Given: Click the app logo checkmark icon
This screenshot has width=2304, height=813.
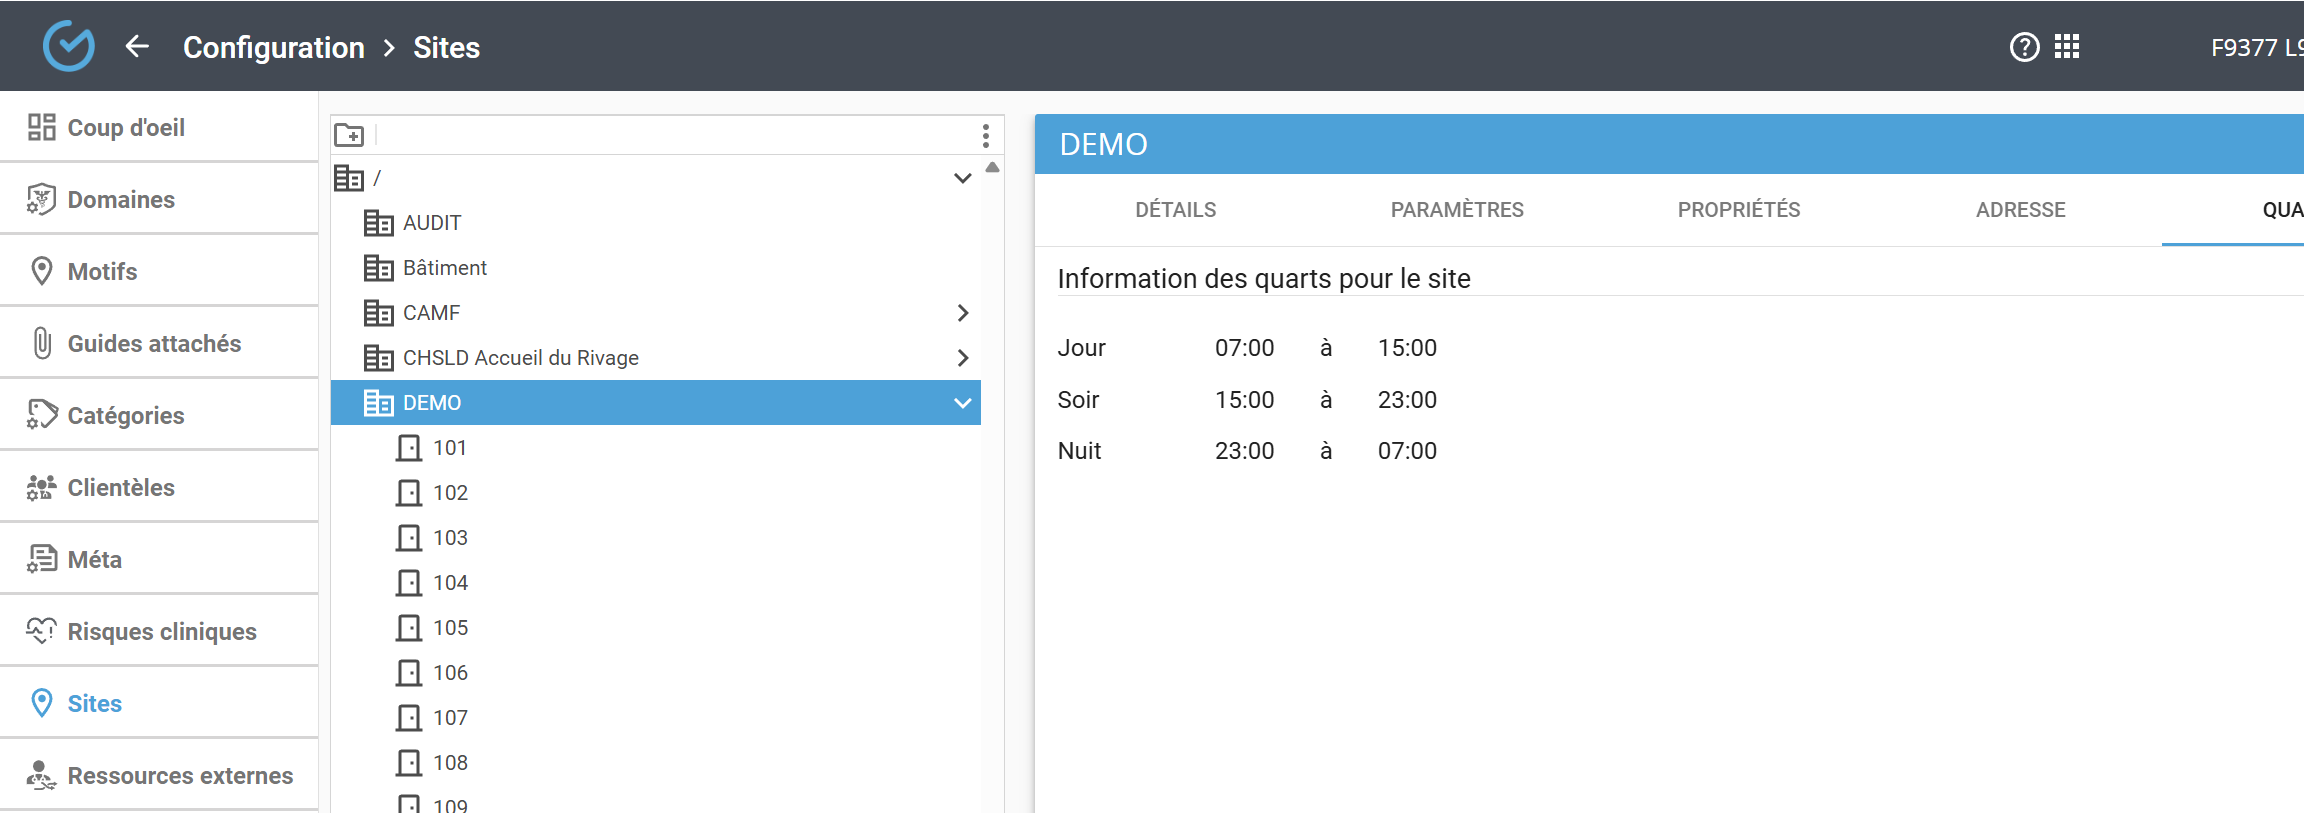Looking at the screenshot, I should [69, 46].
